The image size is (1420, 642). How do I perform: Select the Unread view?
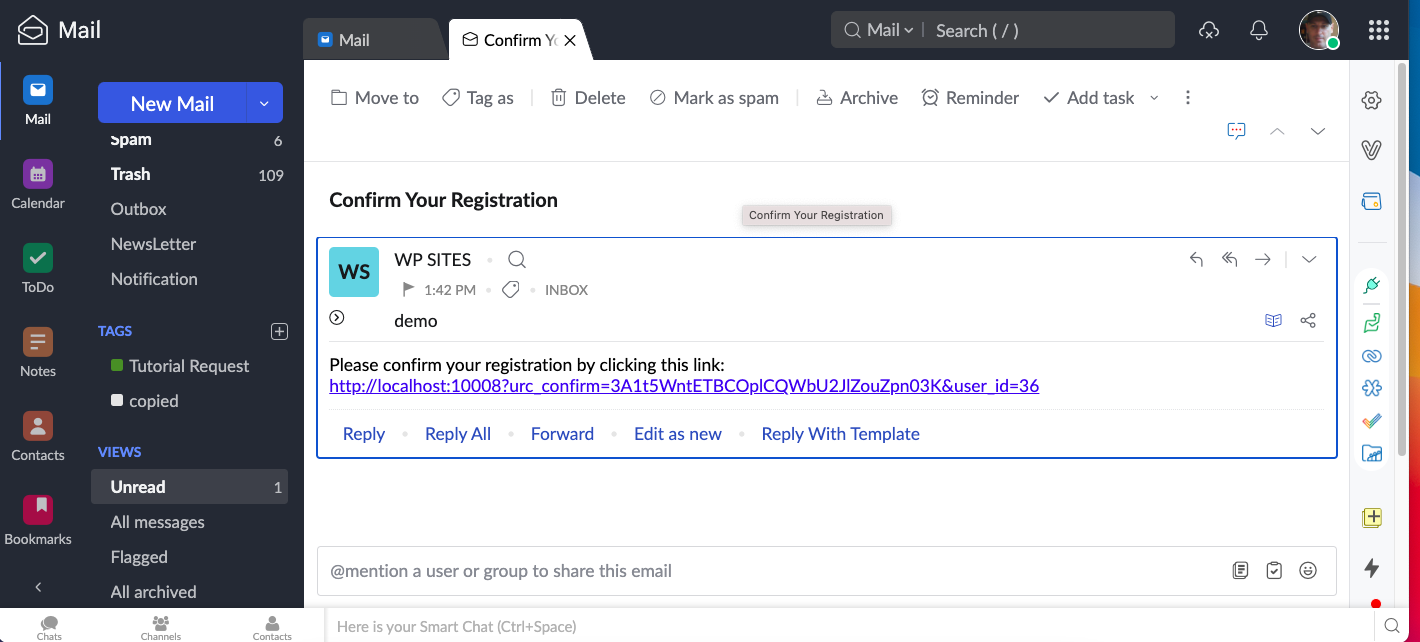(x=138, y=487)
